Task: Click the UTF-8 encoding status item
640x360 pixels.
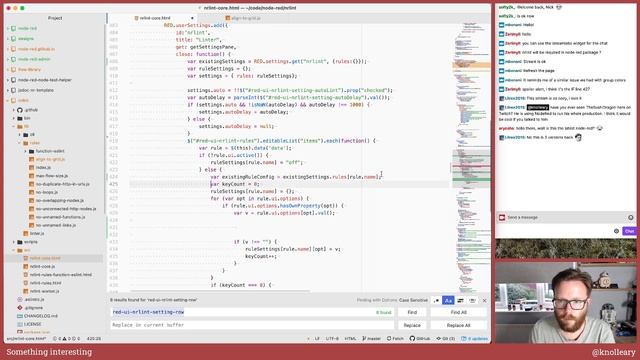Action: [332, 339]
